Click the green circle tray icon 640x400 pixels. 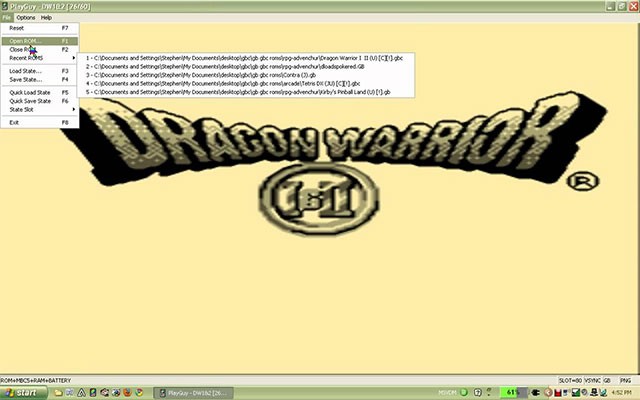tap(464, 393)
